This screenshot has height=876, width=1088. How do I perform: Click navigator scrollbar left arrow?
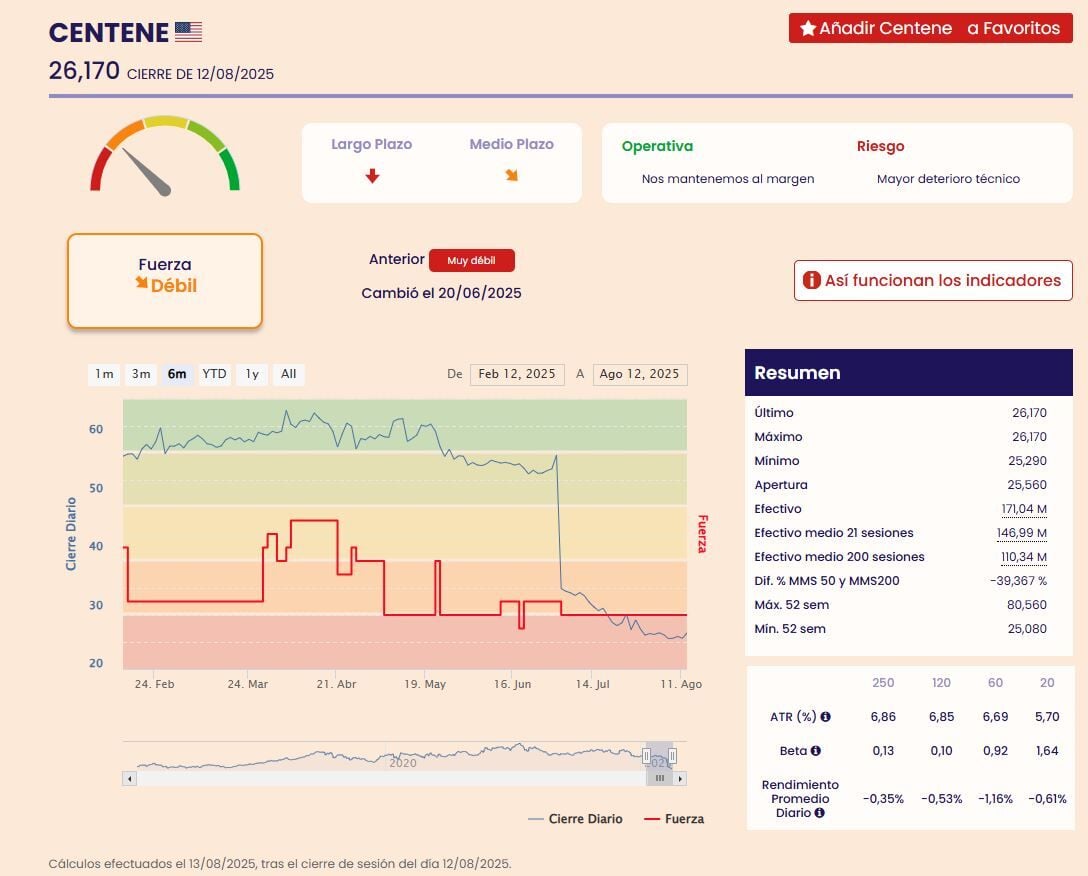129,779
